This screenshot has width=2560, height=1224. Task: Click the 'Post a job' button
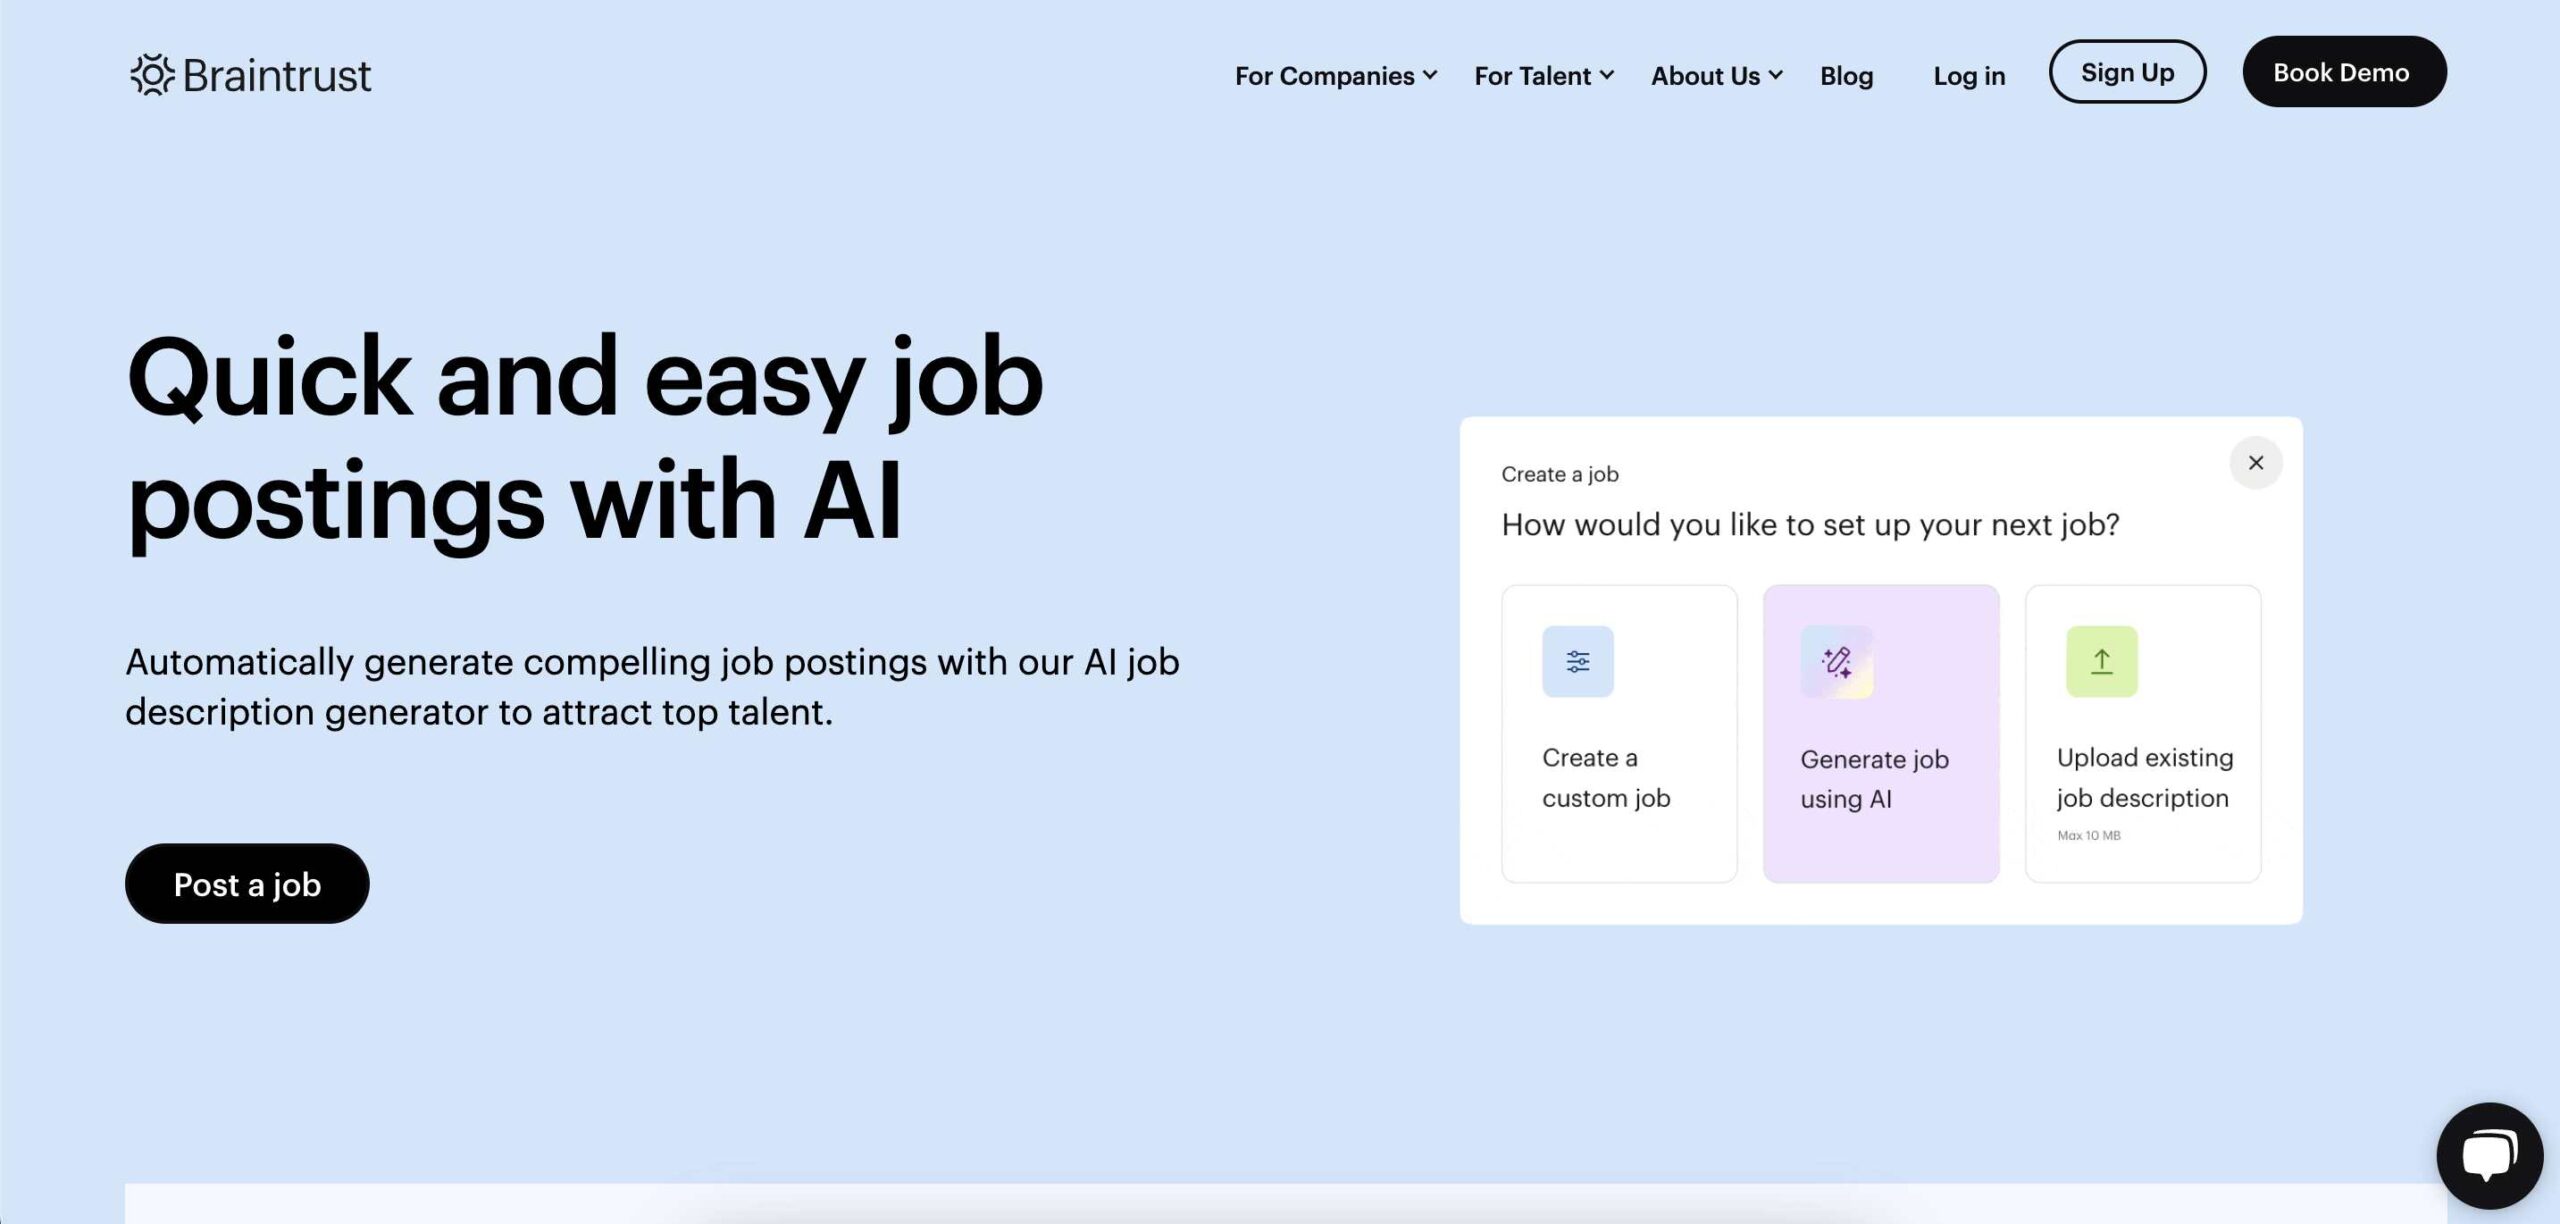pos(247,883)
